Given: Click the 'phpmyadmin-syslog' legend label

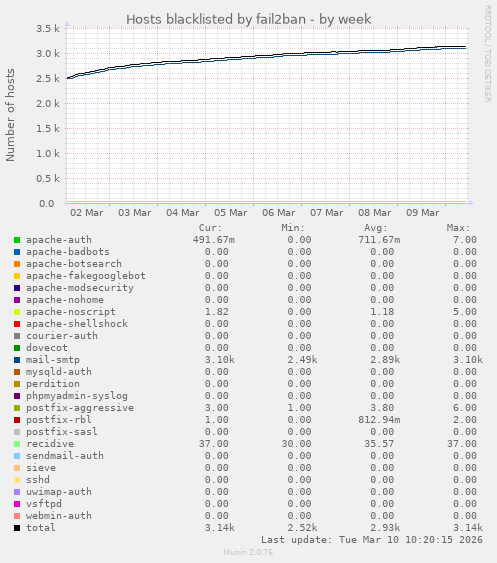Looking at the screenshot, I should click(76, 396).
